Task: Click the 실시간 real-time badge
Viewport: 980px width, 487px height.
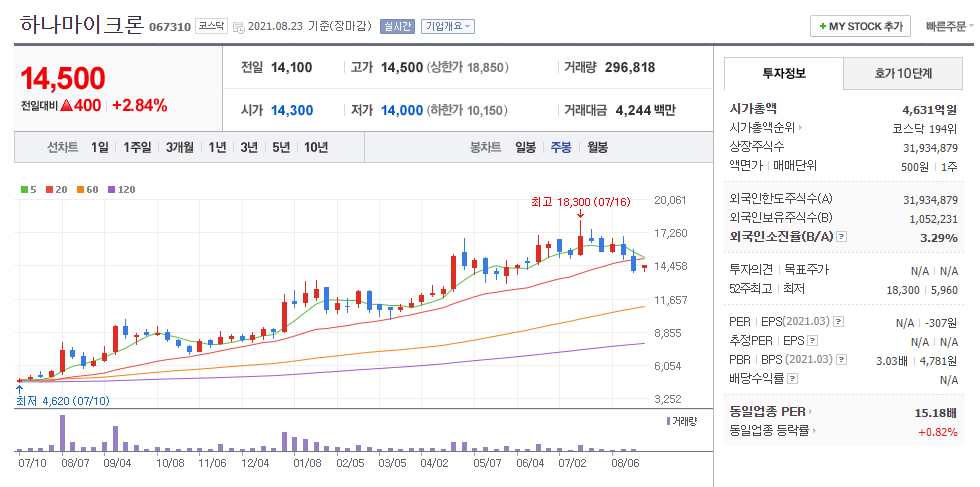Action: 398,26
